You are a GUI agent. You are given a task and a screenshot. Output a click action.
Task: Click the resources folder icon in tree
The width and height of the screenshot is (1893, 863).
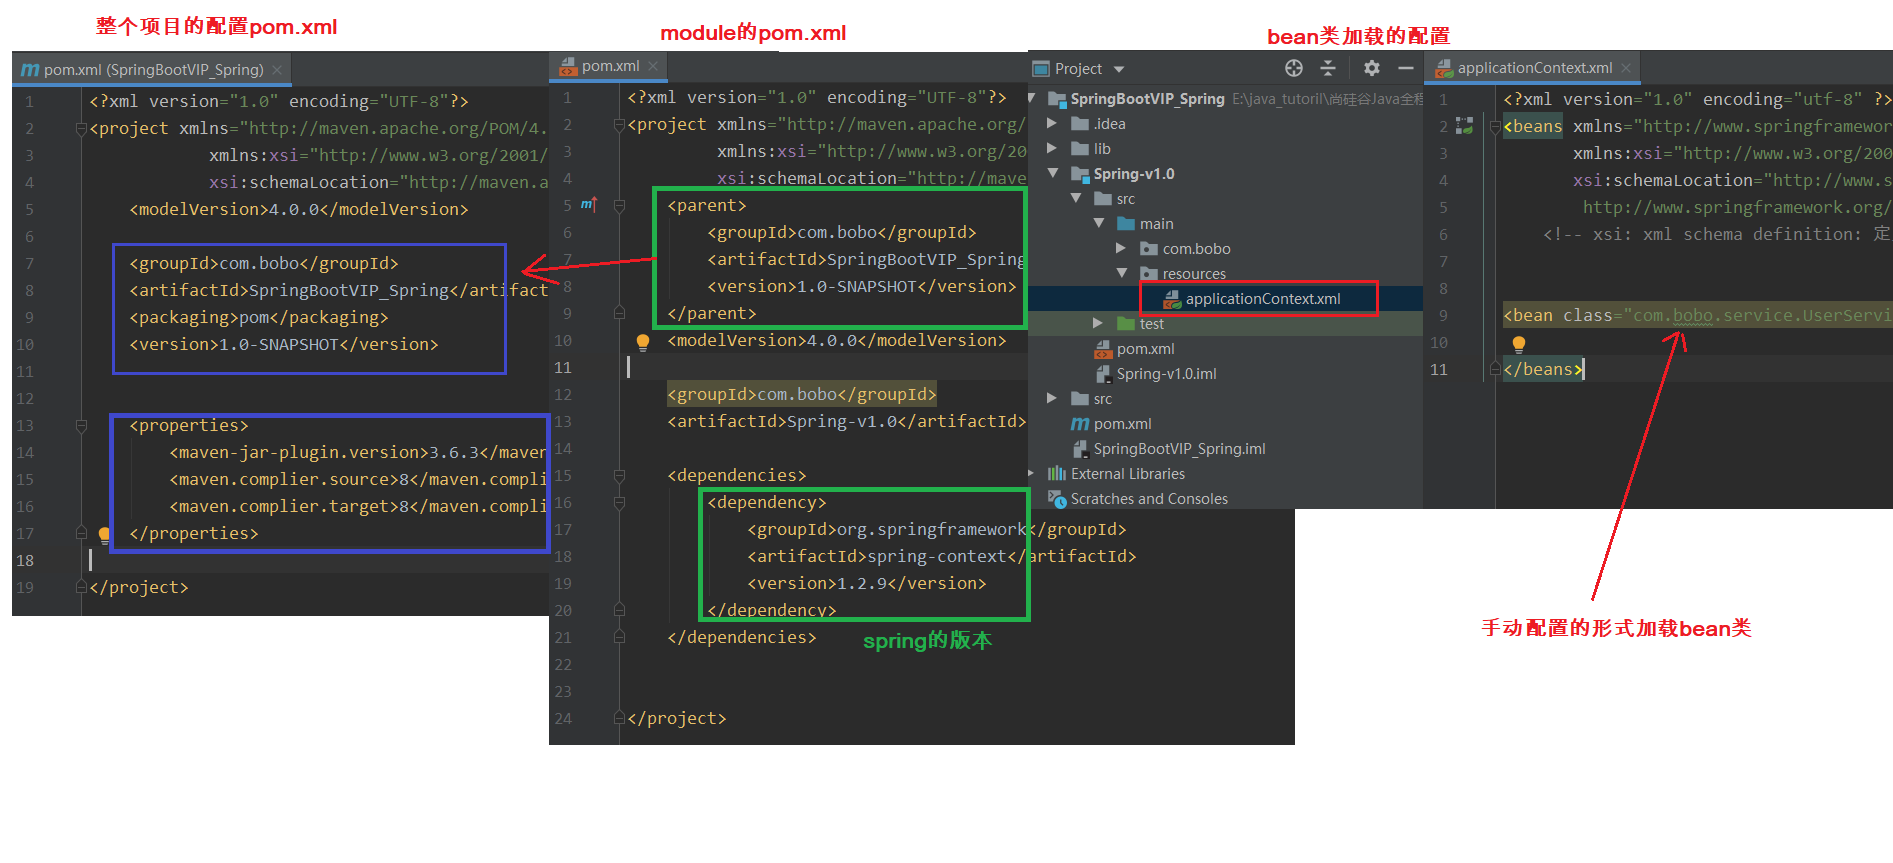(1149, 273)
